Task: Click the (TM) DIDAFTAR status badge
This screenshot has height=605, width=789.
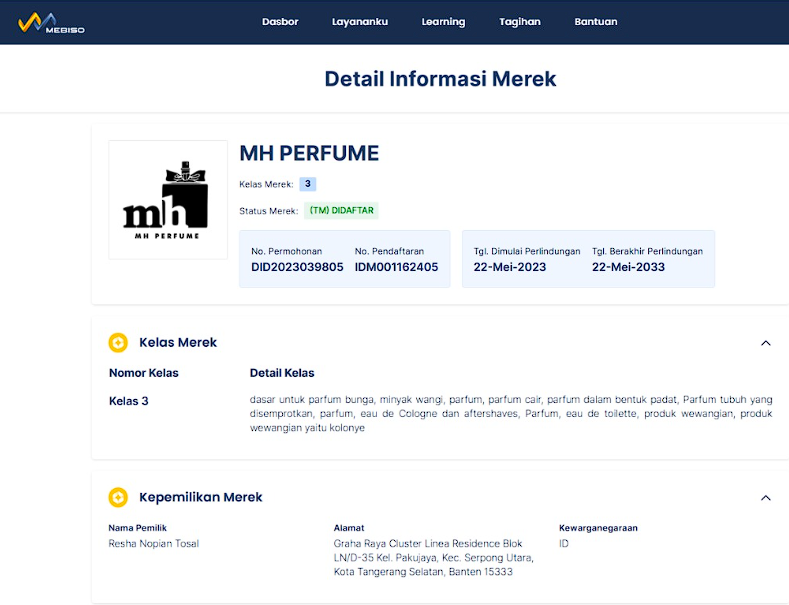Action: (341, 210)
